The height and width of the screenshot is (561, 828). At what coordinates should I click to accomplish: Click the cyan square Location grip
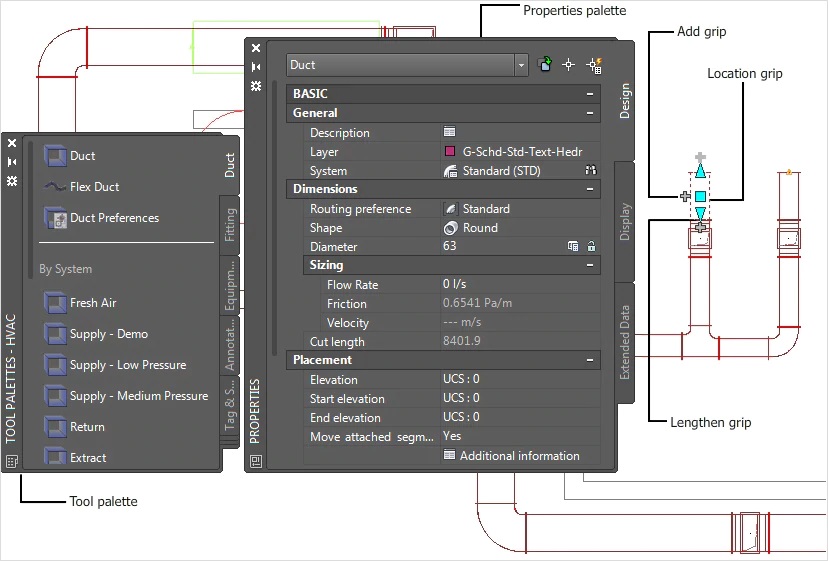click(700, 197)
